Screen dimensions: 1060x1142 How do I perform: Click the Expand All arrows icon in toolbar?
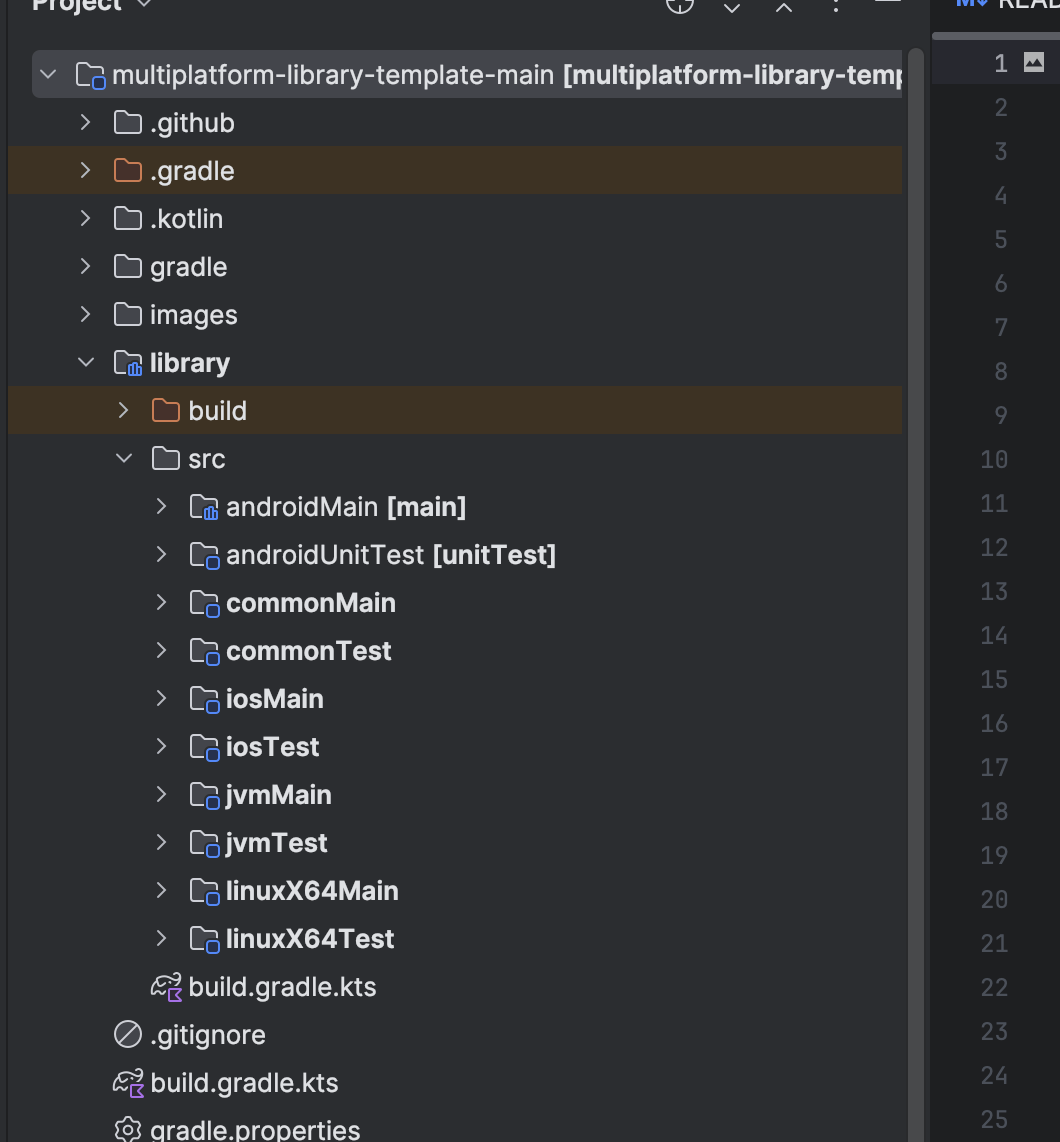(731, 7)
